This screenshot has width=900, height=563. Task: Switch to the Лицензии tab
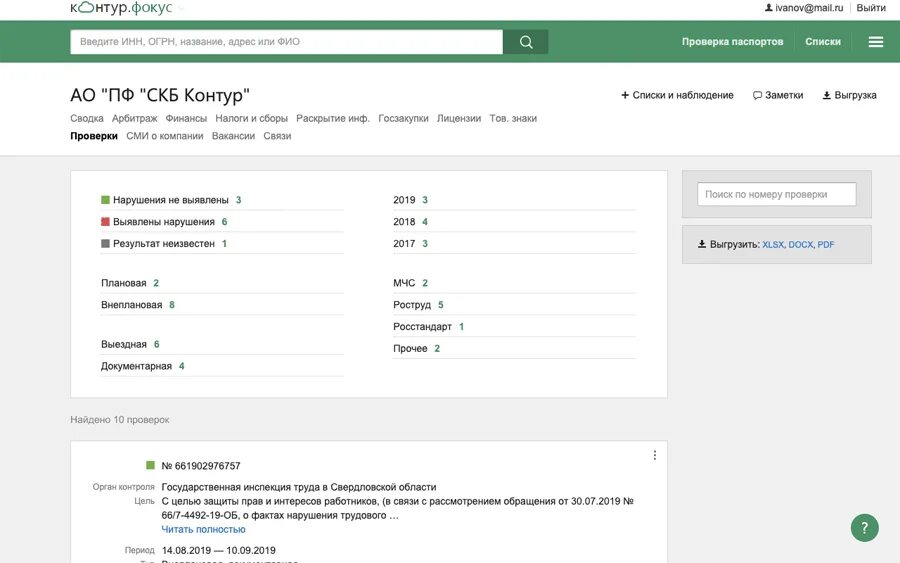(x=459, y=118)
